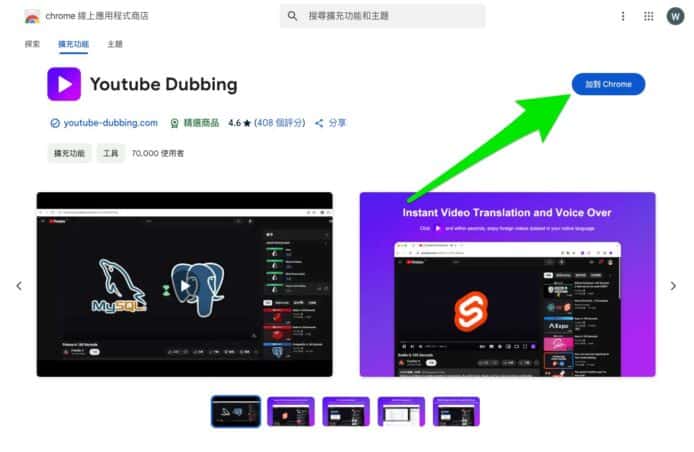Open the youtube-dubbing.com link

110,123
